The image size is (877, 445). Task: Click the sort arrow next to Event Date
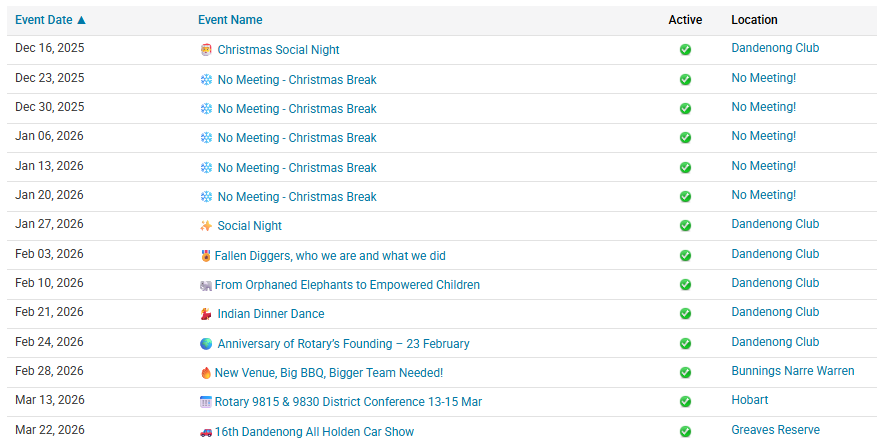point(81,20)
